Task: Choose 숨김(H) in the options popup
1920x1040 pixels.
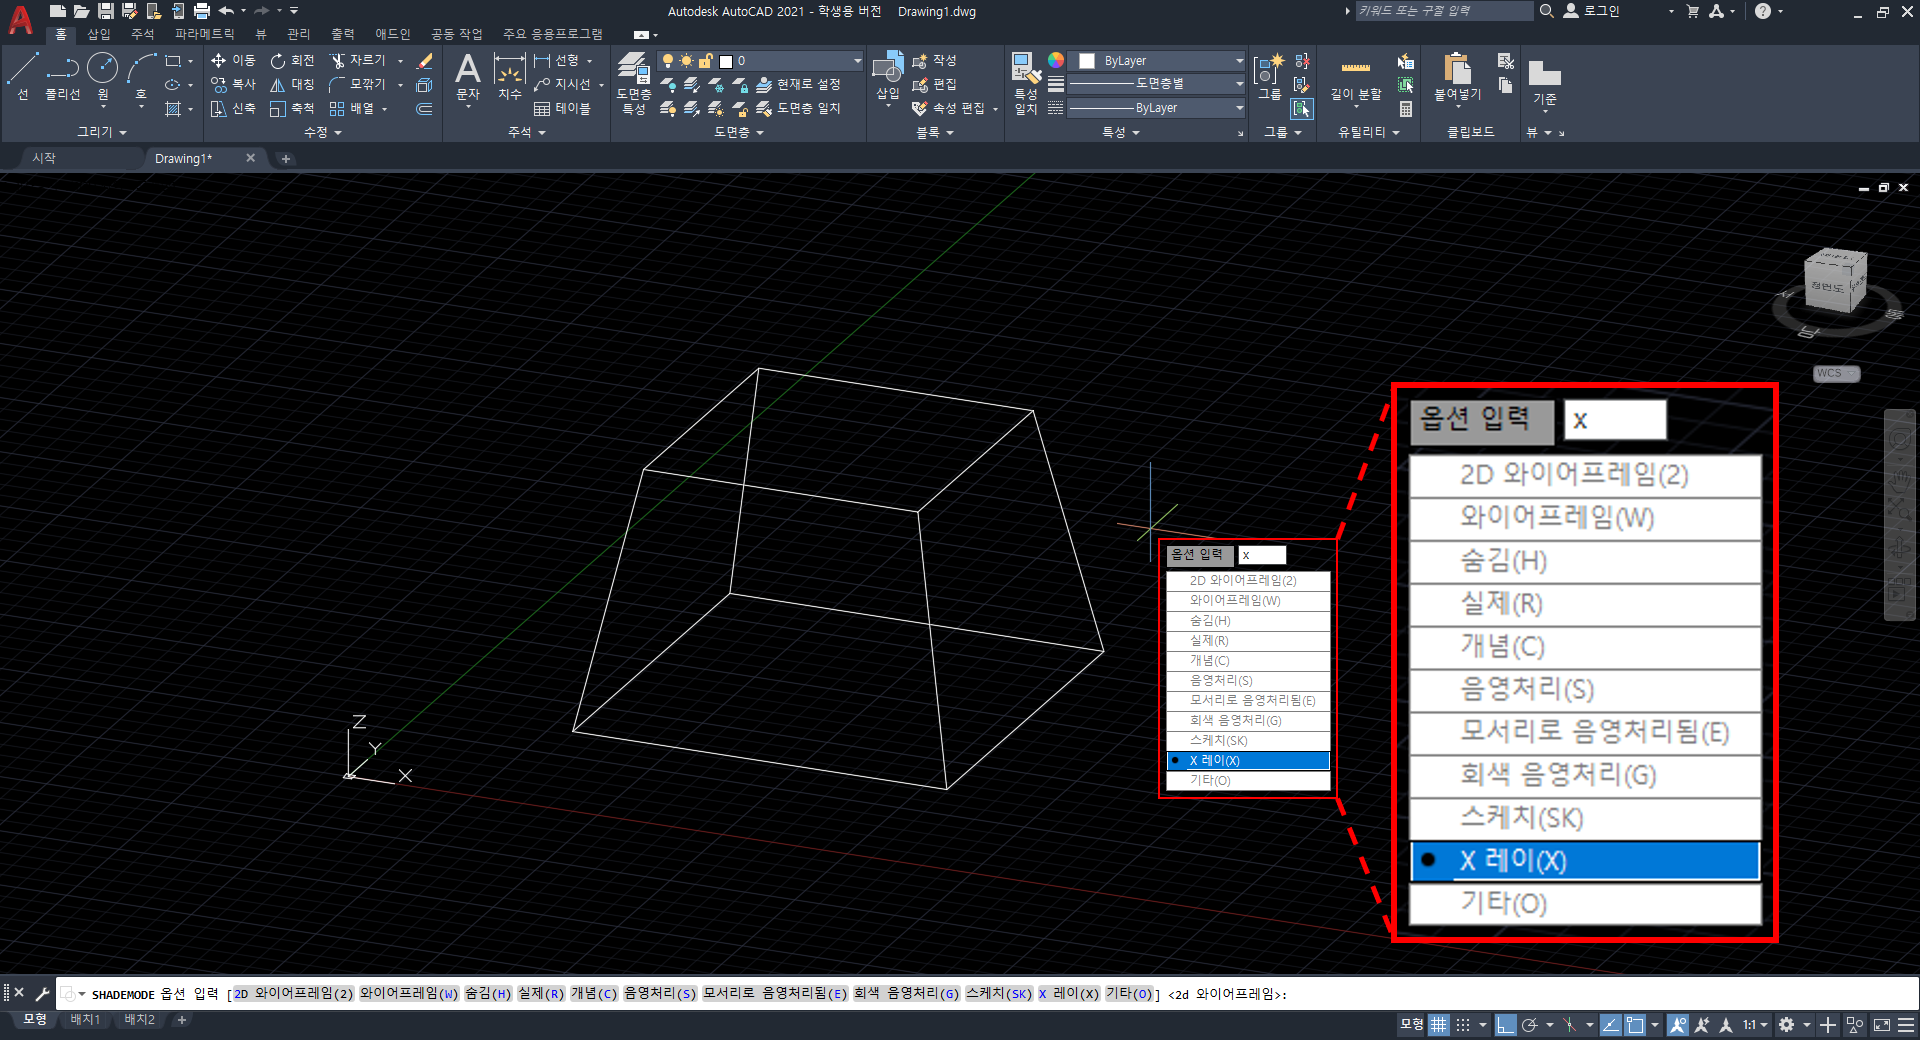Action: point(1248,621)
